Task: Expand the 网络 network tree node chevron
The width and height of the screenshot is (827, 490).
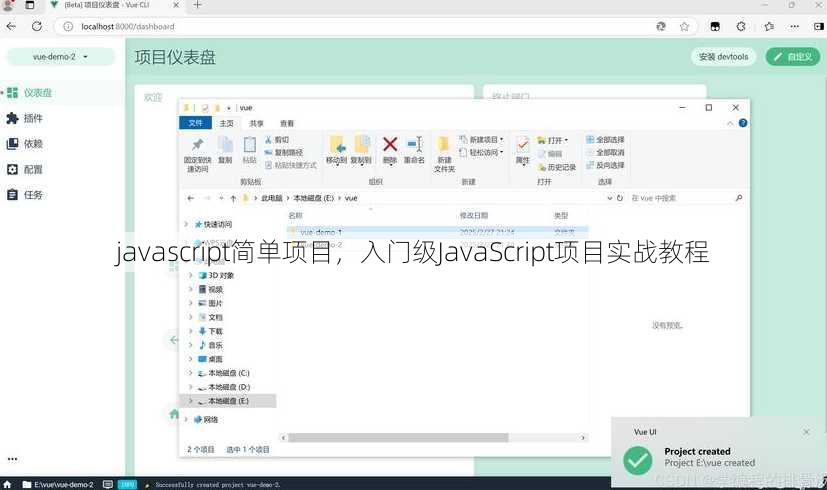Action: pos(186,419)
